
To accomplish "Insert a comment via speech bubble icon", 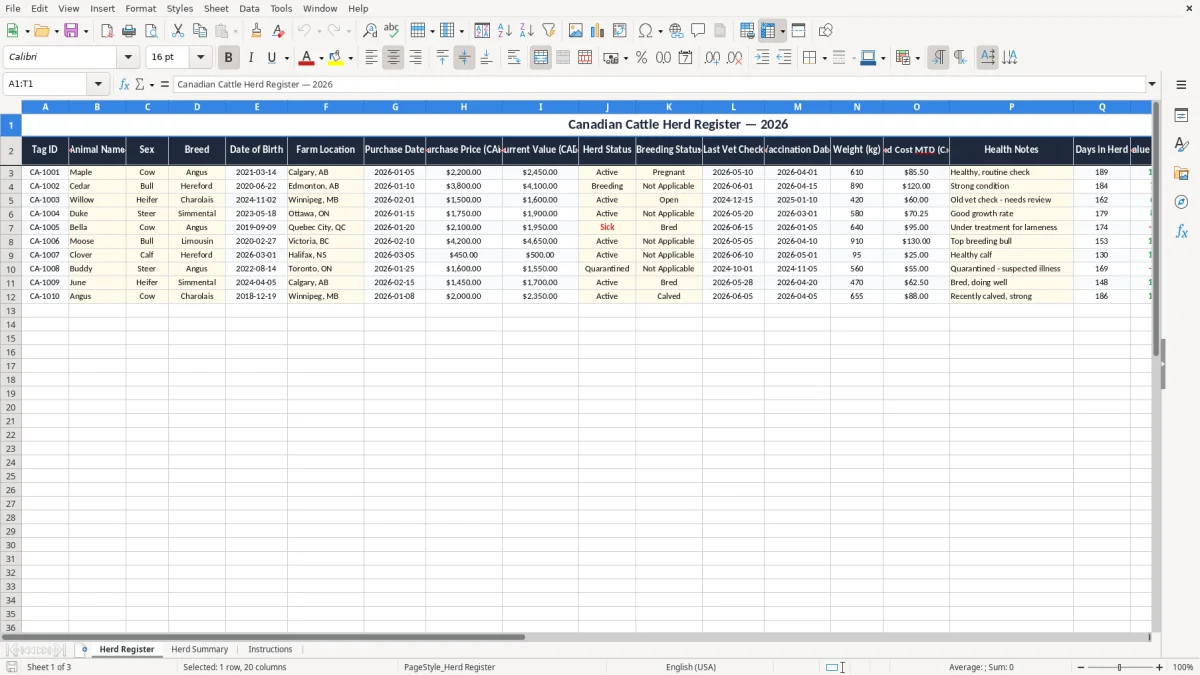I will point(698,31).
